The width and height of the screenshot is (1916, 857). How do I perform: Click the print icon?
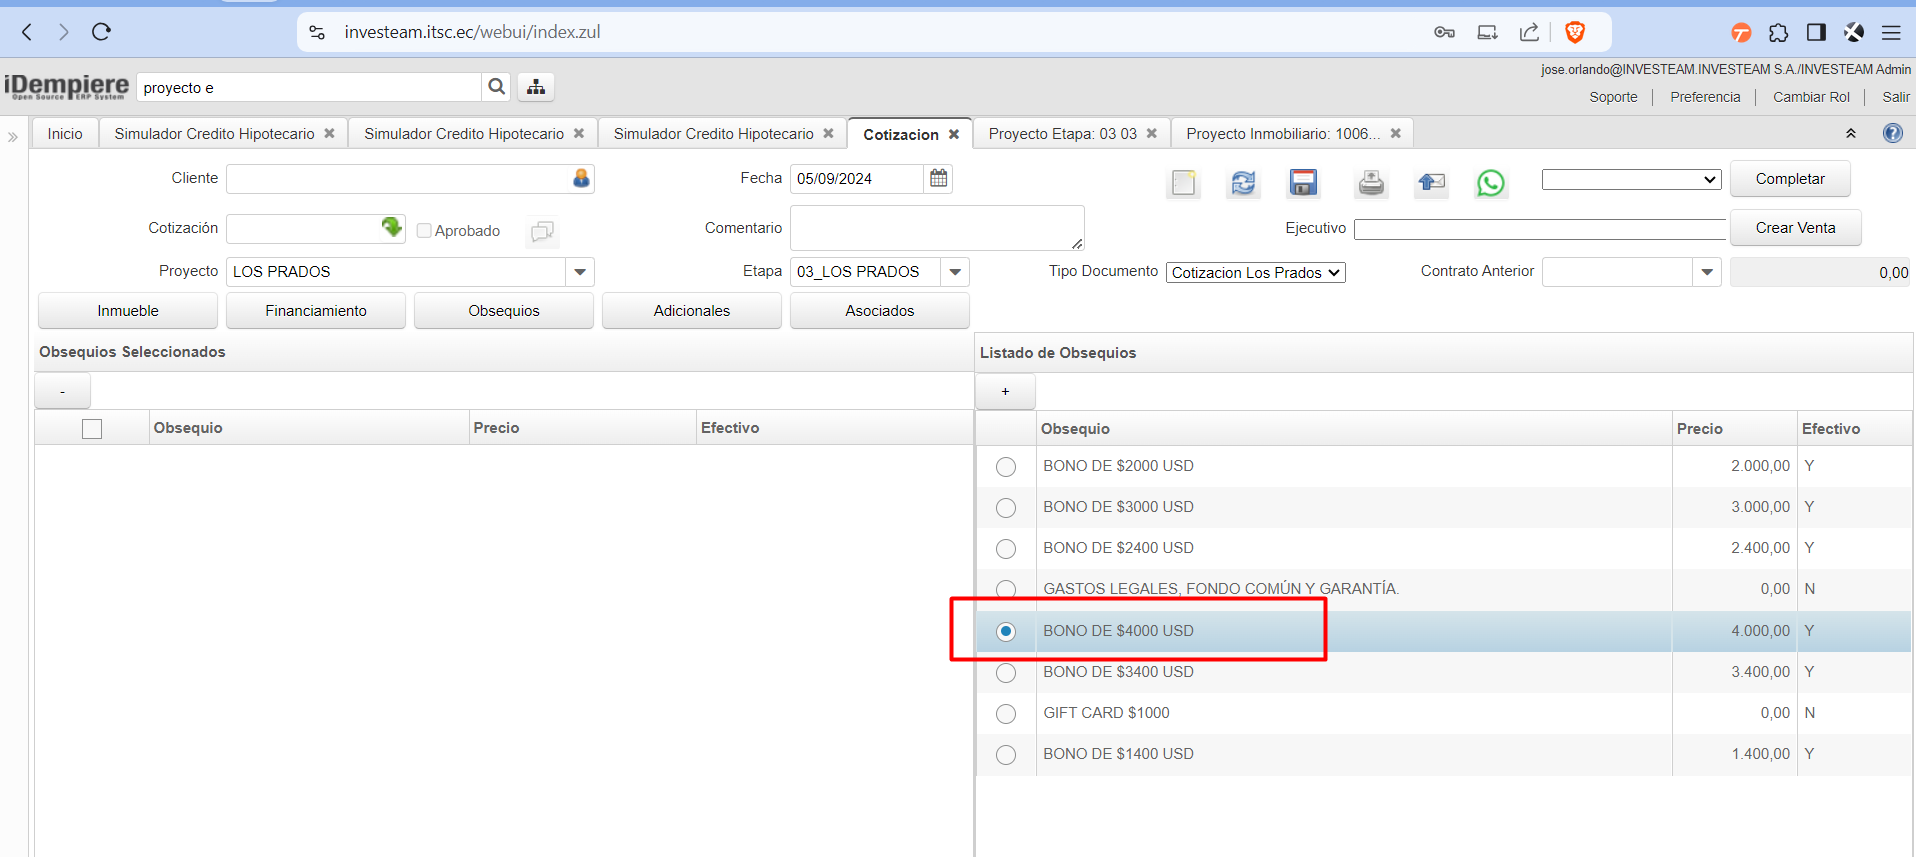point(1371,183)
